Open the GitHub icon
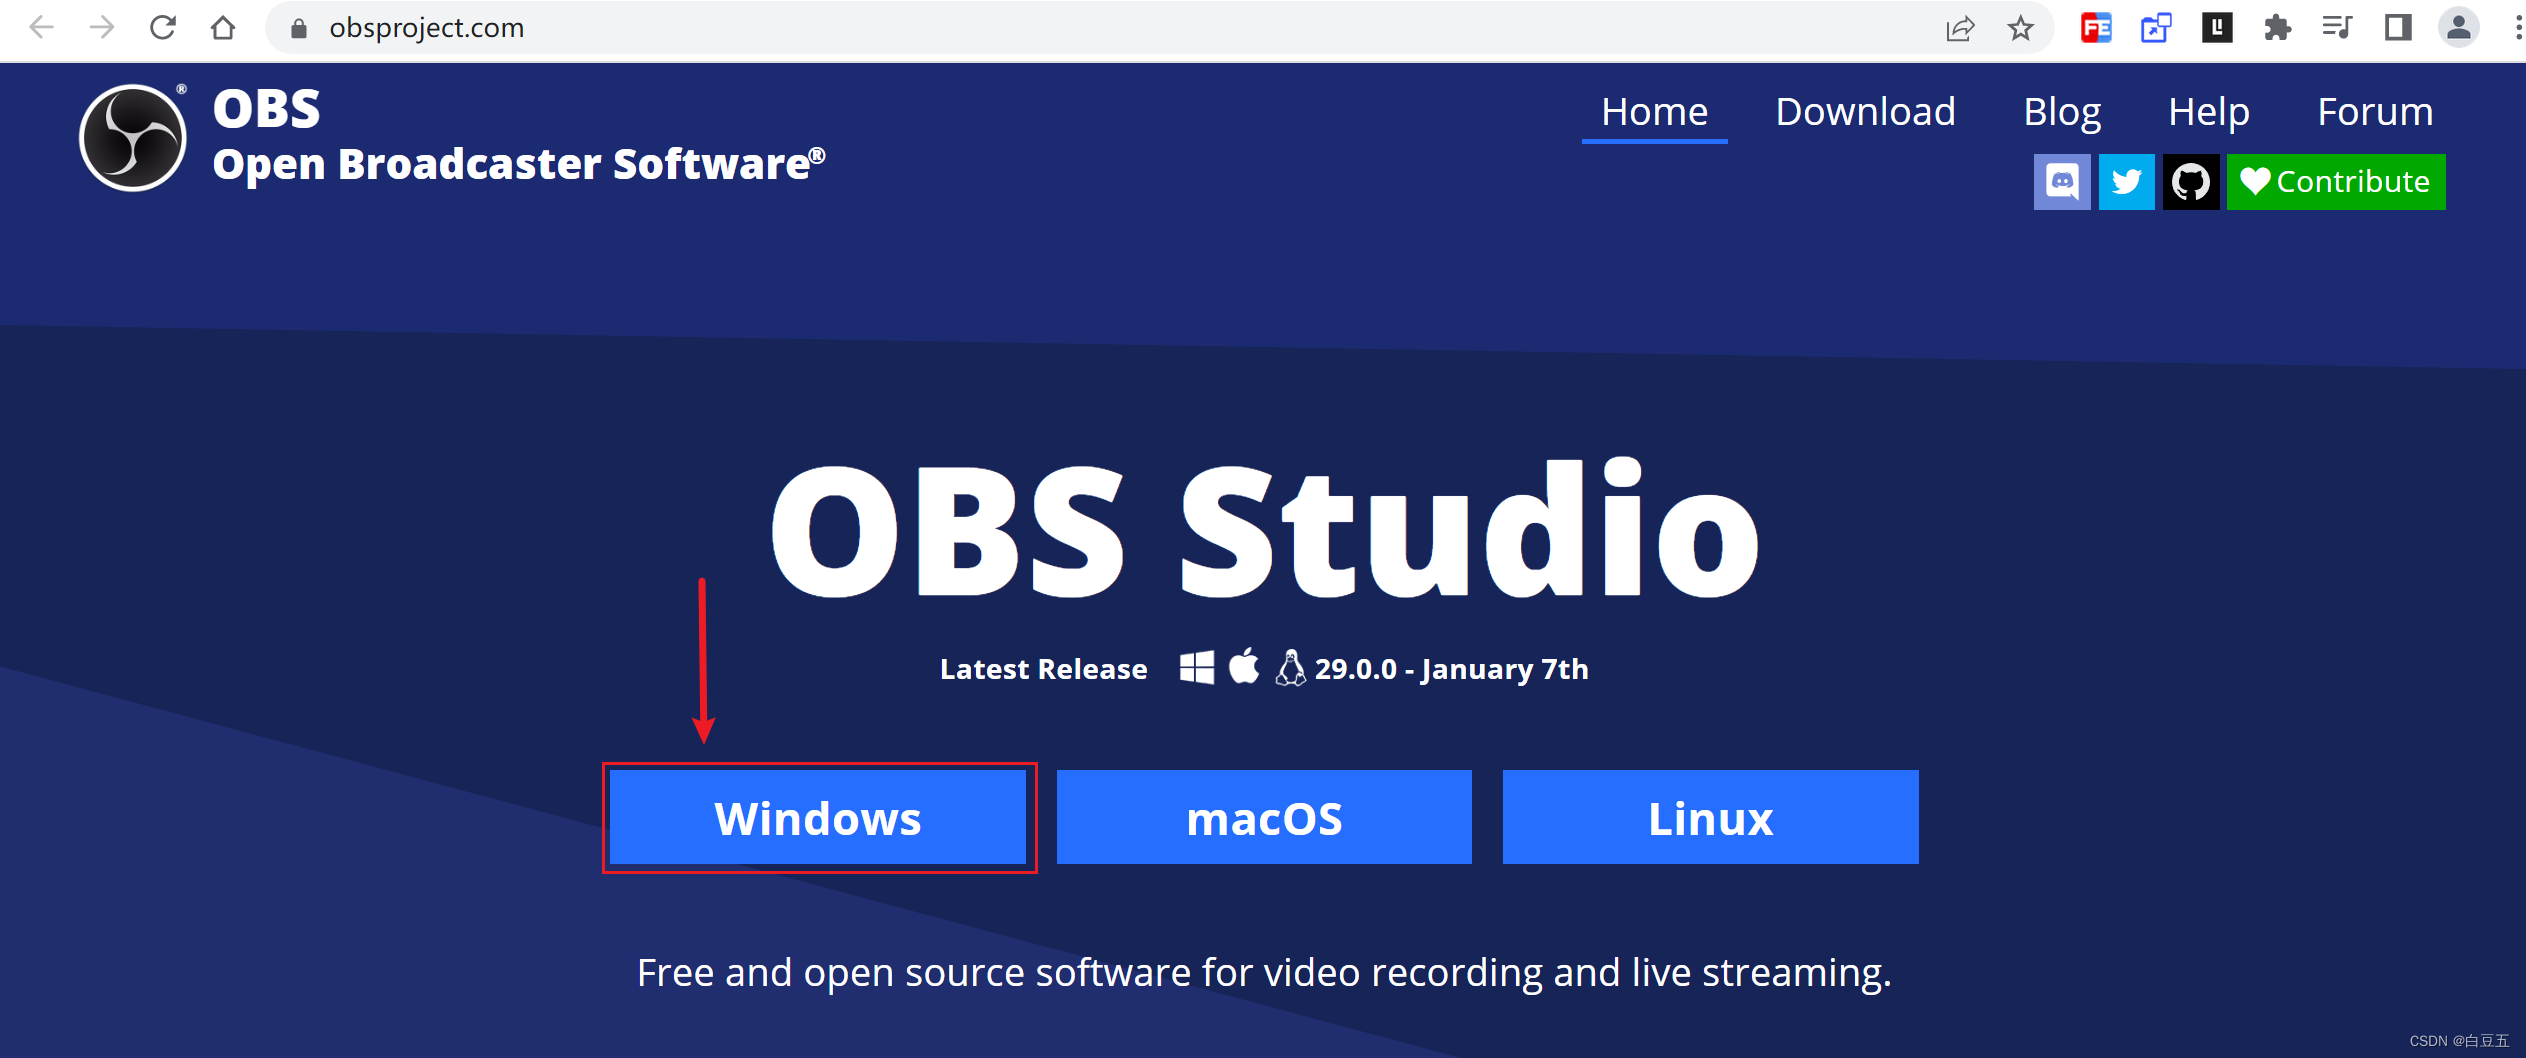The image size is (2526, 1058). point(2191,182)
